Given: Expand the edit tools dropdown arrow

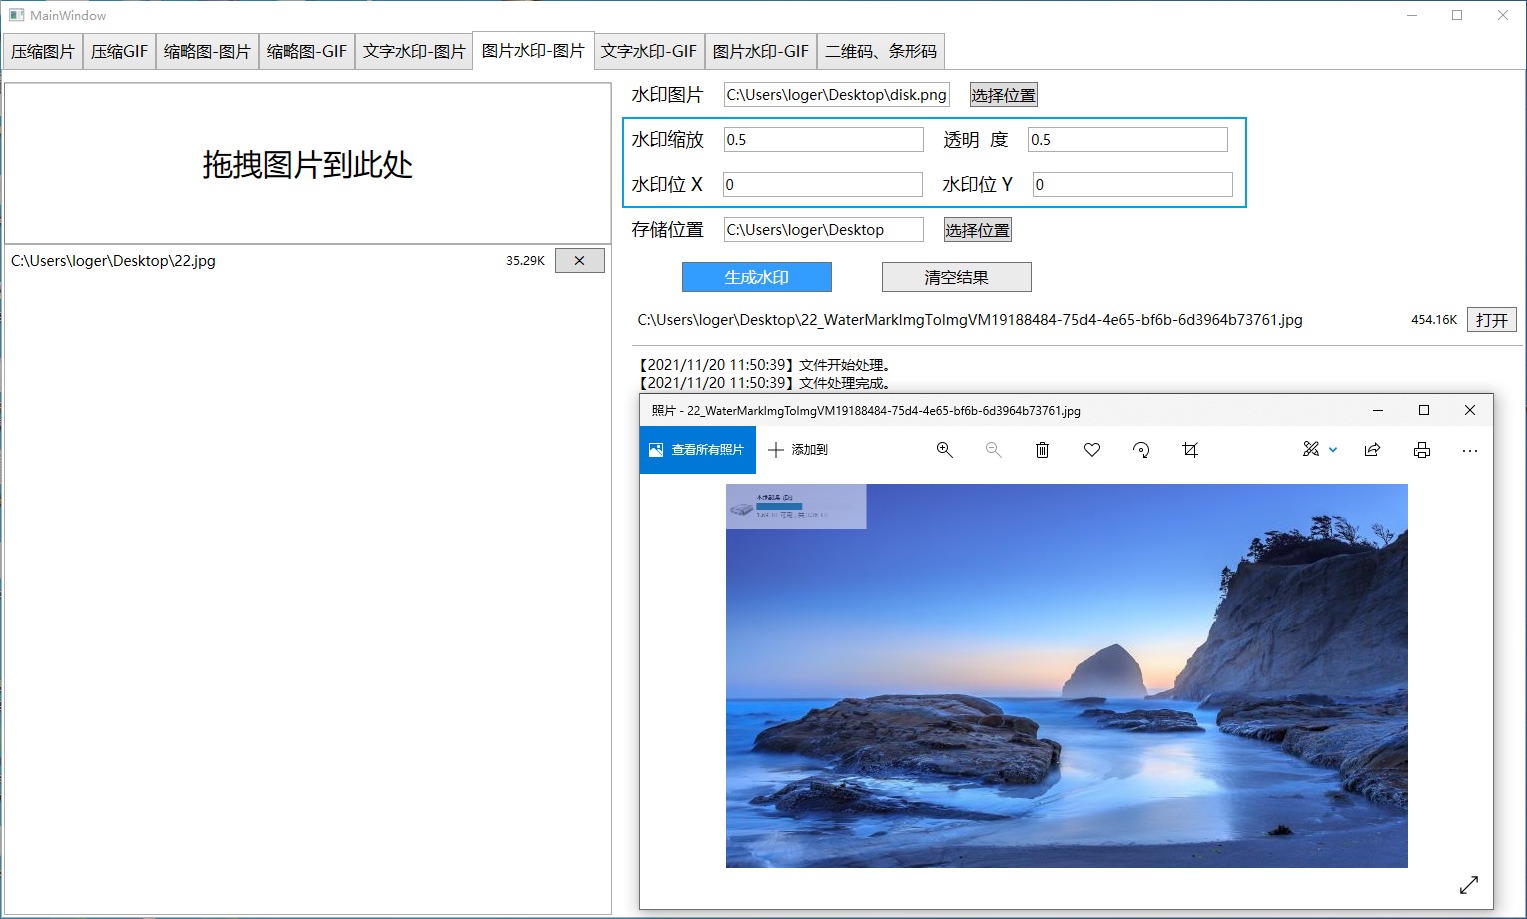Looking at the screenshot, I should (1333, 450).
